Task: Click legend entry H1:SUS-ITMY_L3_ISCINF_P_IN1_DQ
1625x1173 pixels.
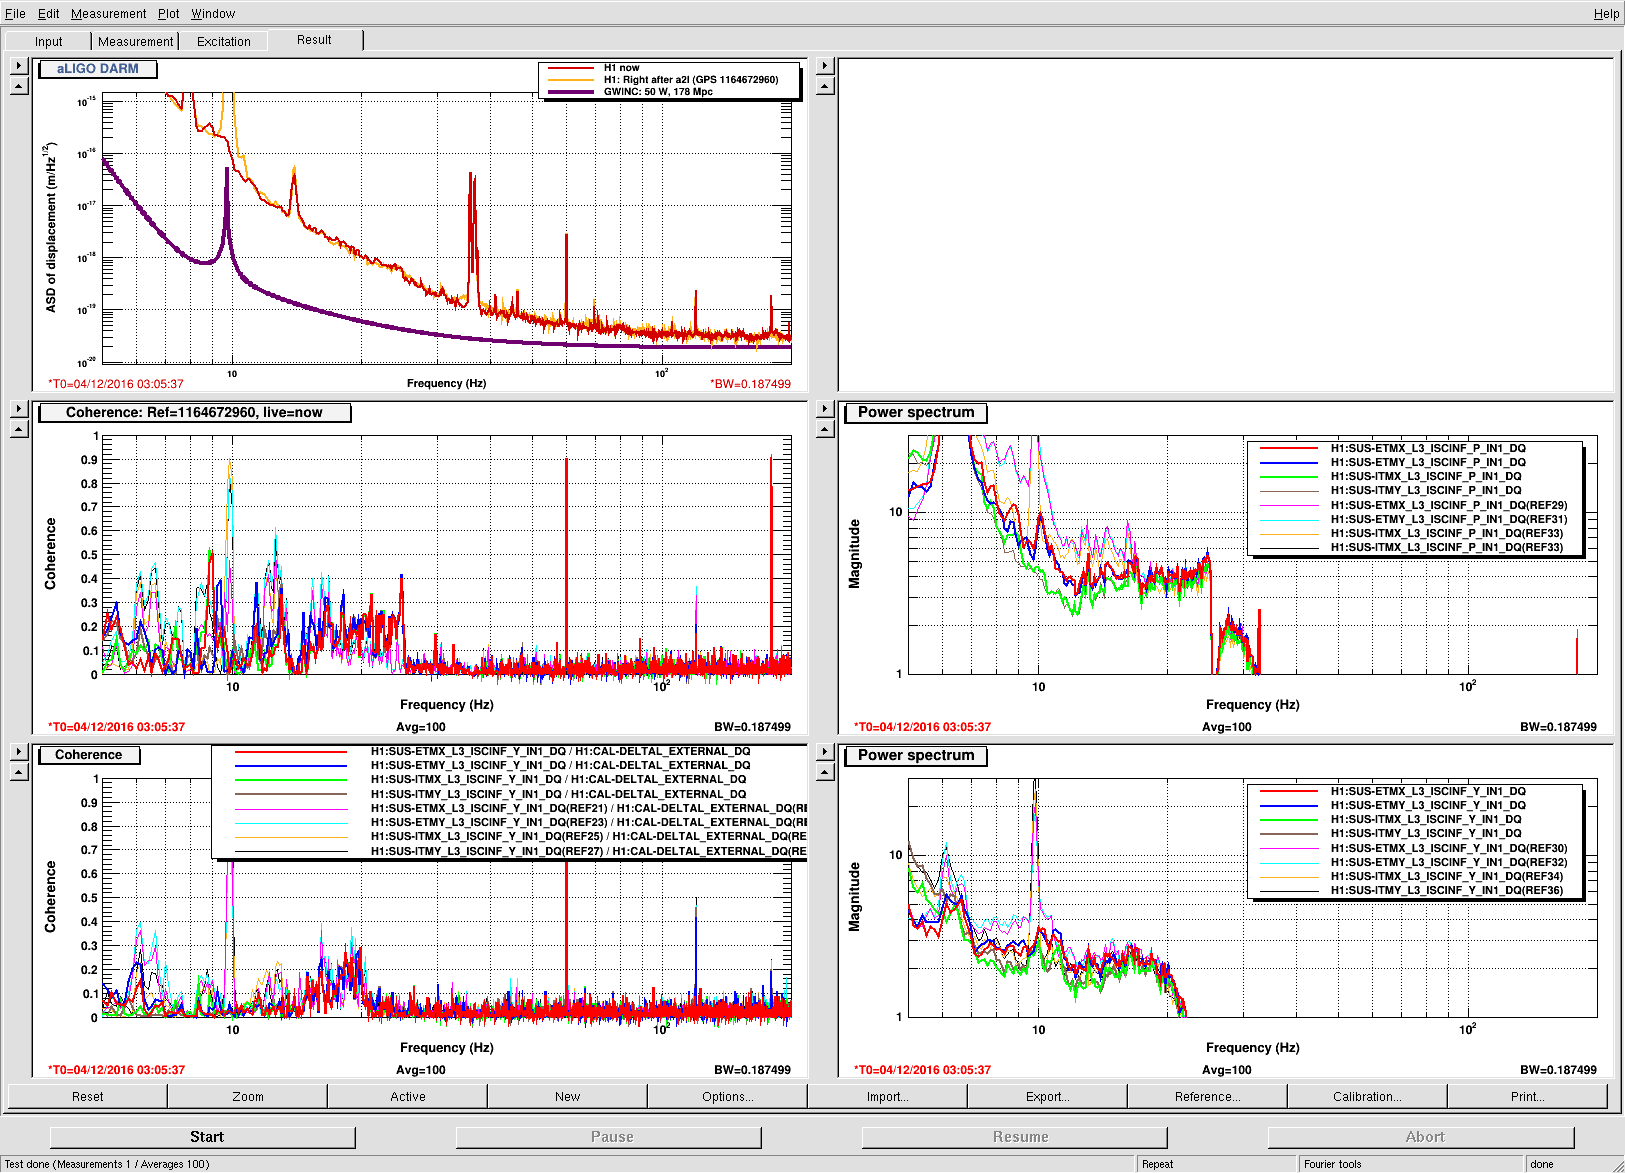Action: click(1426, 490)
